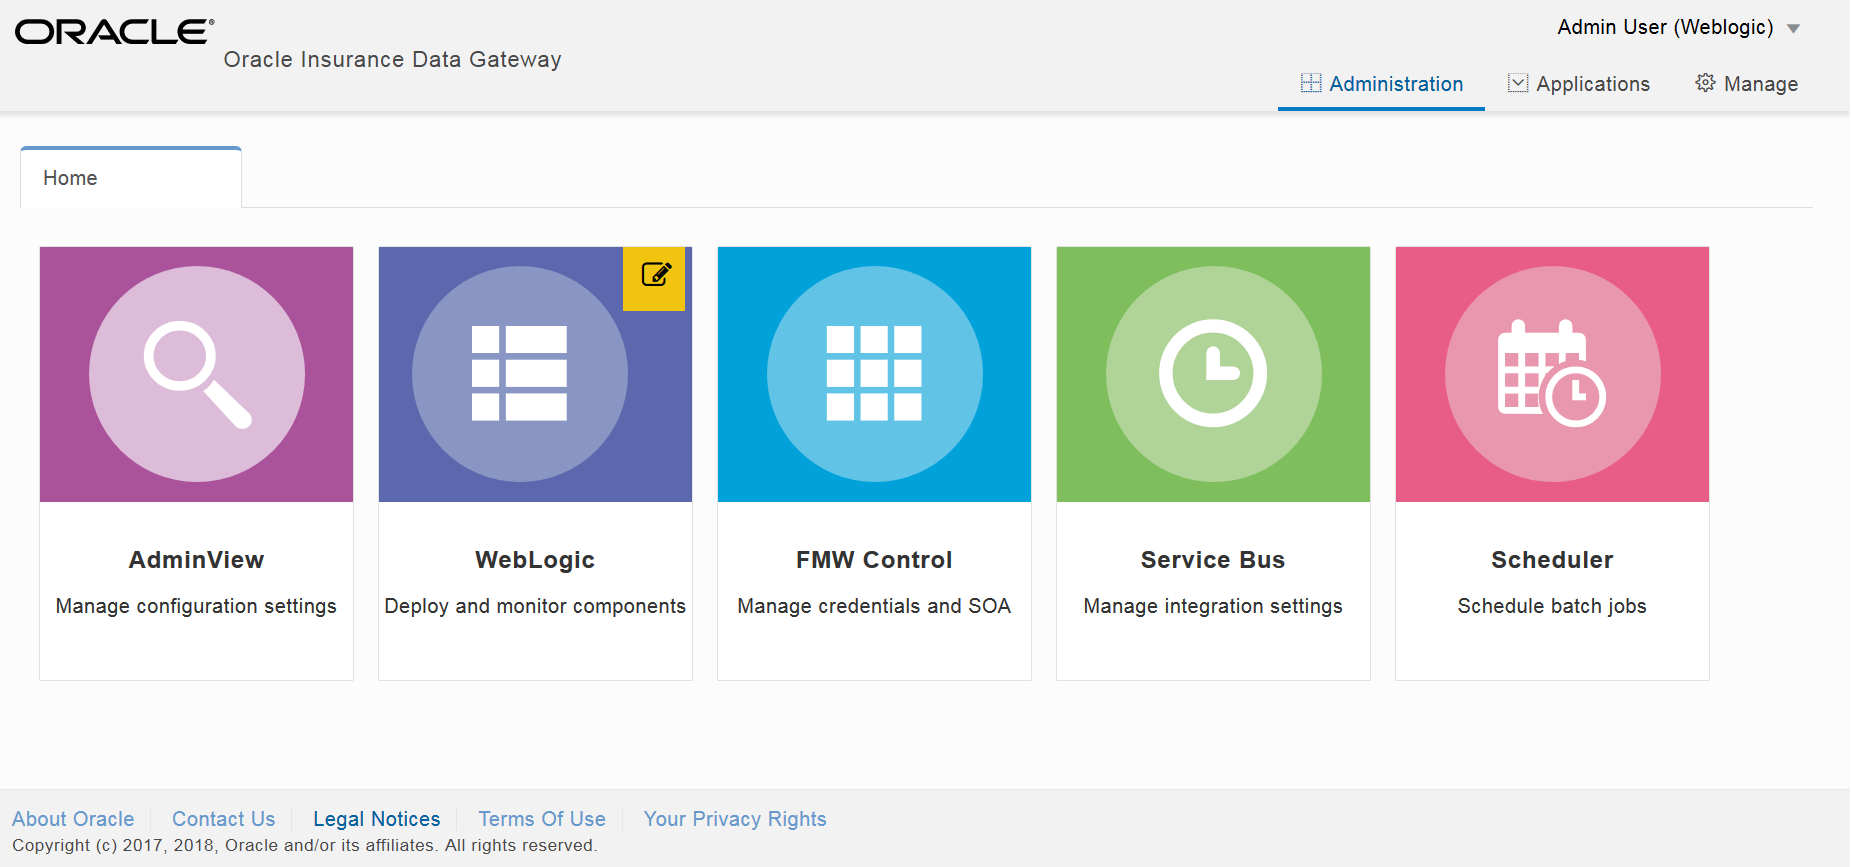Open the Service Bus clock tile icon

pos(1214,374)
